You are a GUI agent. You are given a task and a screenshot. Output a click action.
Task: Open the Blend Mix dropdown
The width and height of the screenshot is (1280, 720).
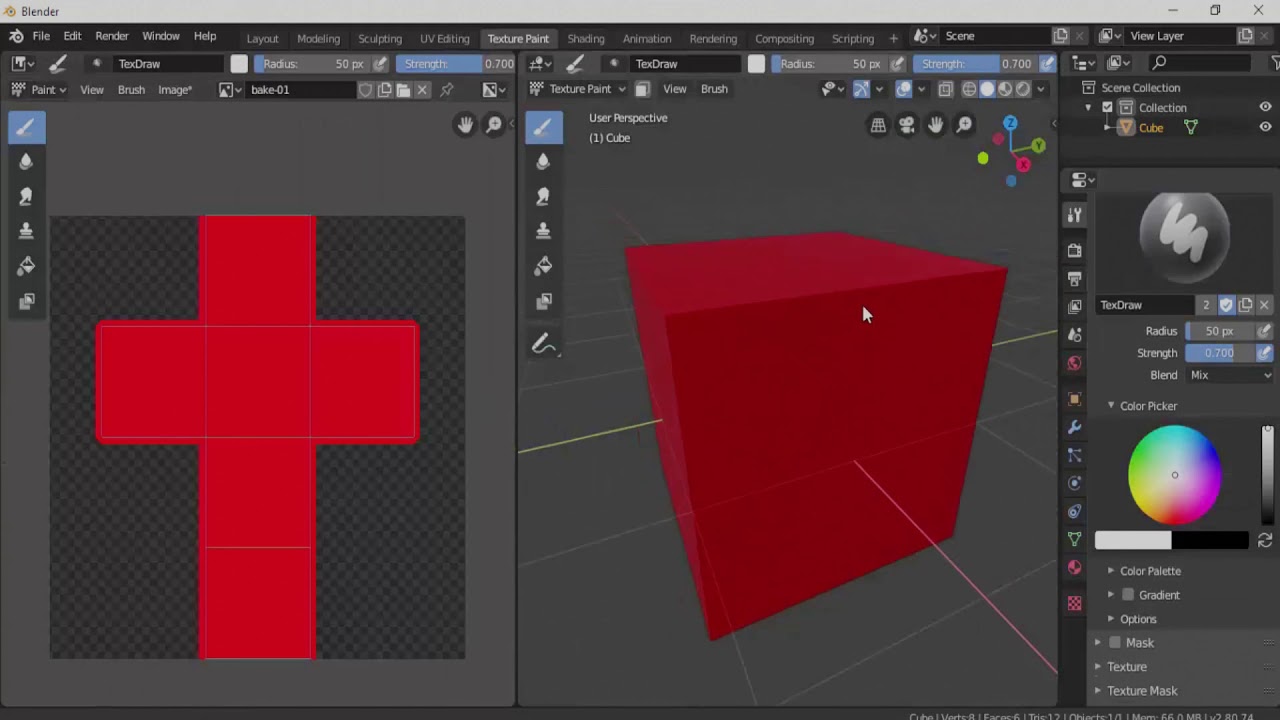pos(1230,375)
